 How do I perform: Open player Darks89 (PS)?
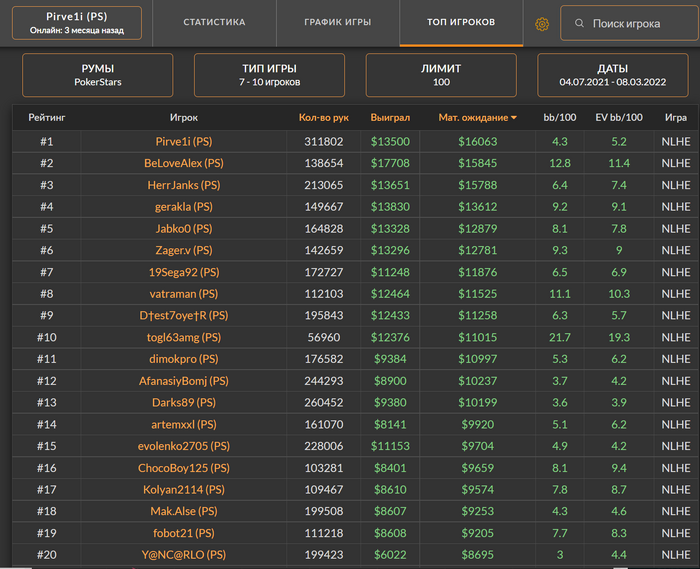184,403
